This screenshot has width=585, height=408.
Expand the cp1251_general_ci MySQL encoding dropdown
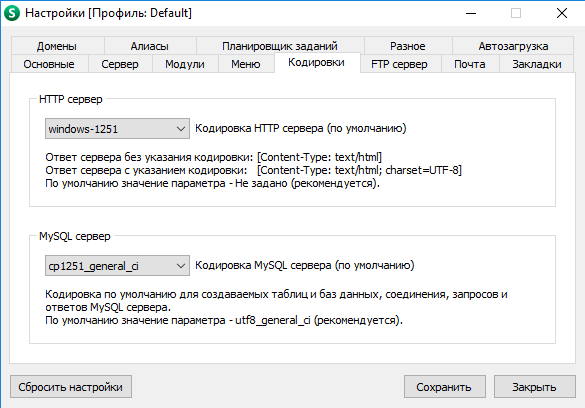tap(117, 266)
